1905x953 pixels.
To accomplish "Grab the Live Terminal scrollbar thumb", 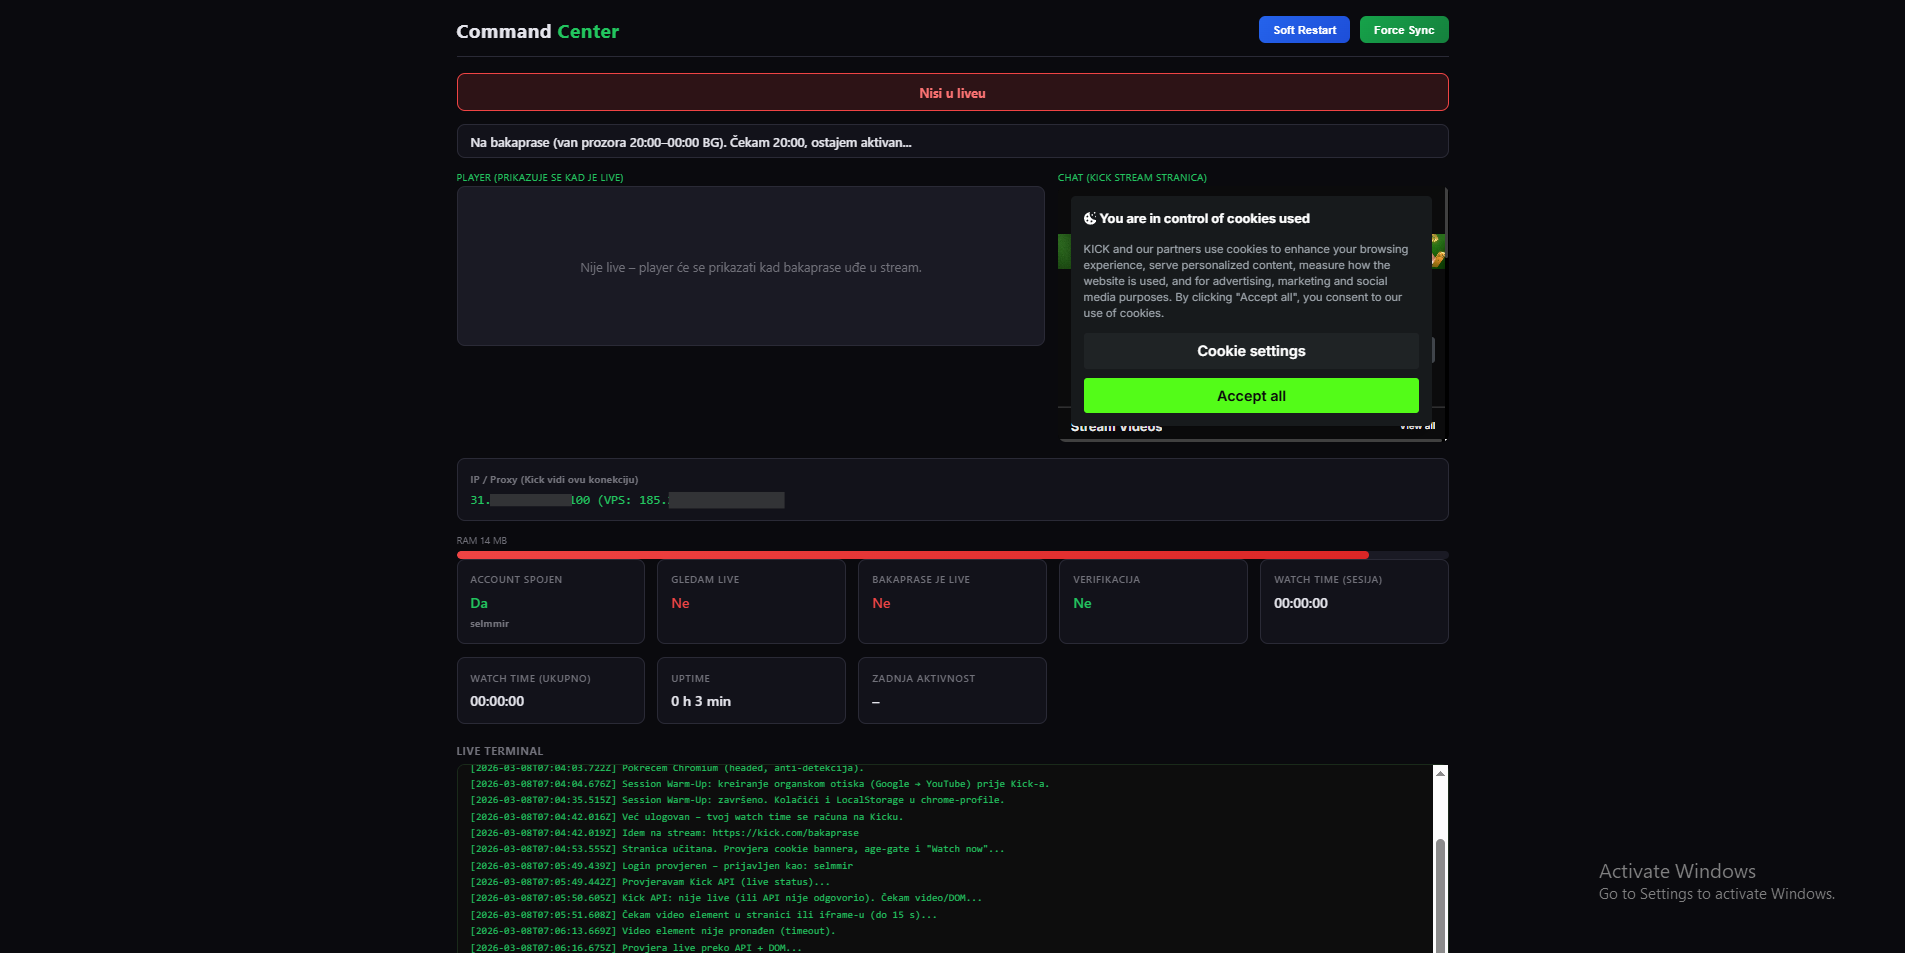I will point(1440,890).
